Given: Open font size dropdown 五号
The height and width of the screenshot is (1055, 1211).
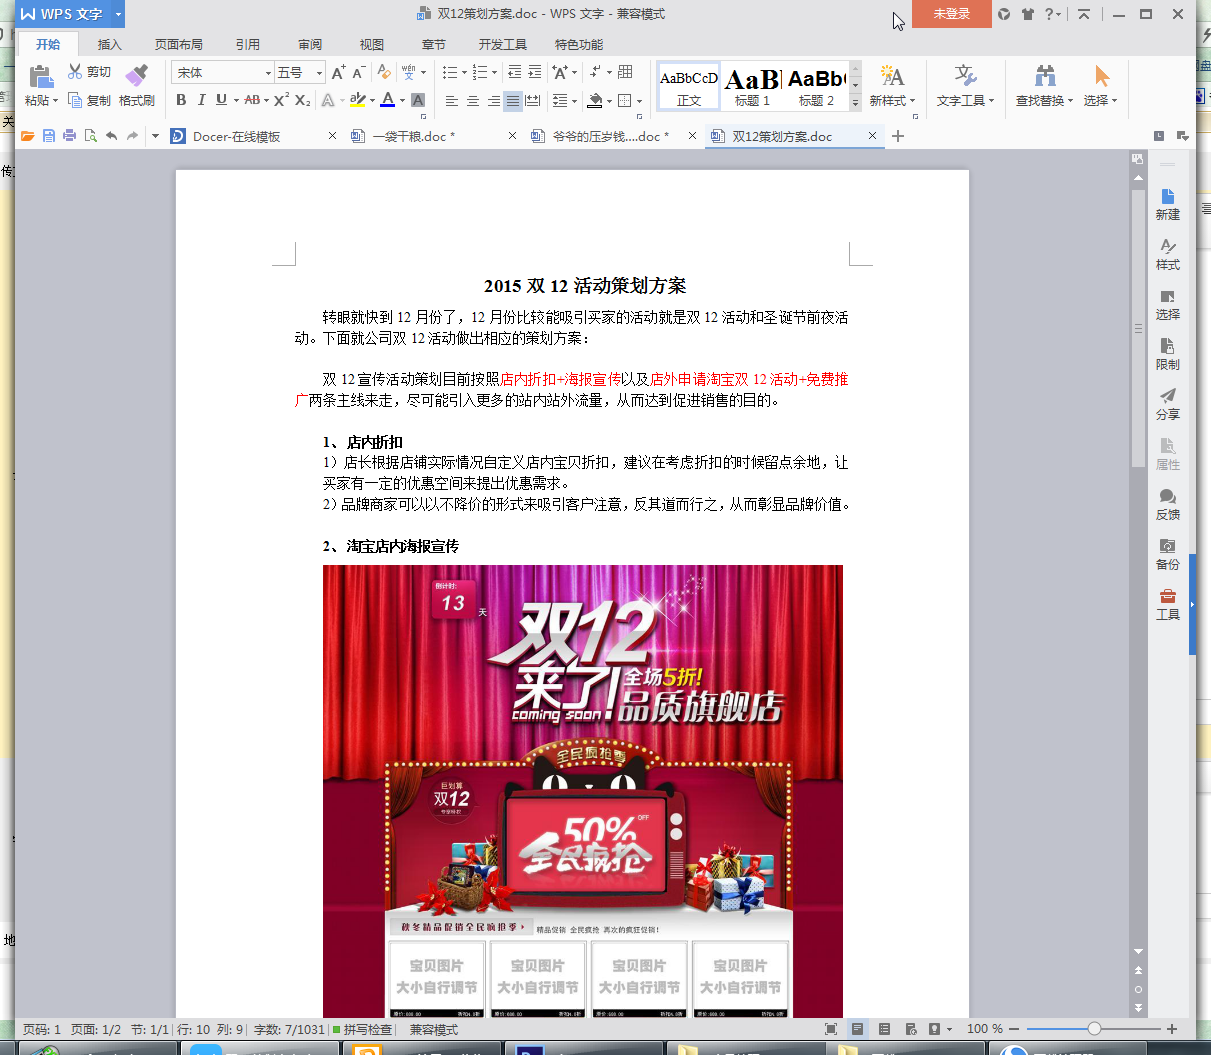Looking at the screenshot, I should click(x=319, y=73).
